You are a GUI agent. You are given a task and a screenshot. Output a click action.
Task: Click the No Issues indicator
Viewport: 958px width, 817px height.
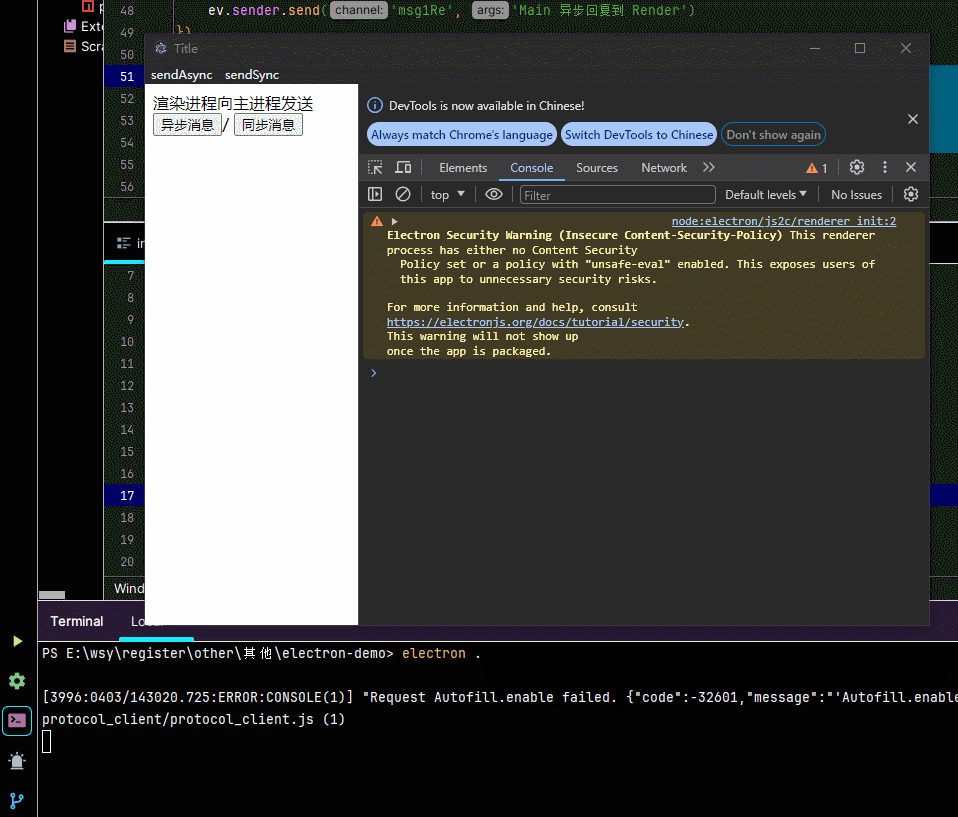pos(856,195)
